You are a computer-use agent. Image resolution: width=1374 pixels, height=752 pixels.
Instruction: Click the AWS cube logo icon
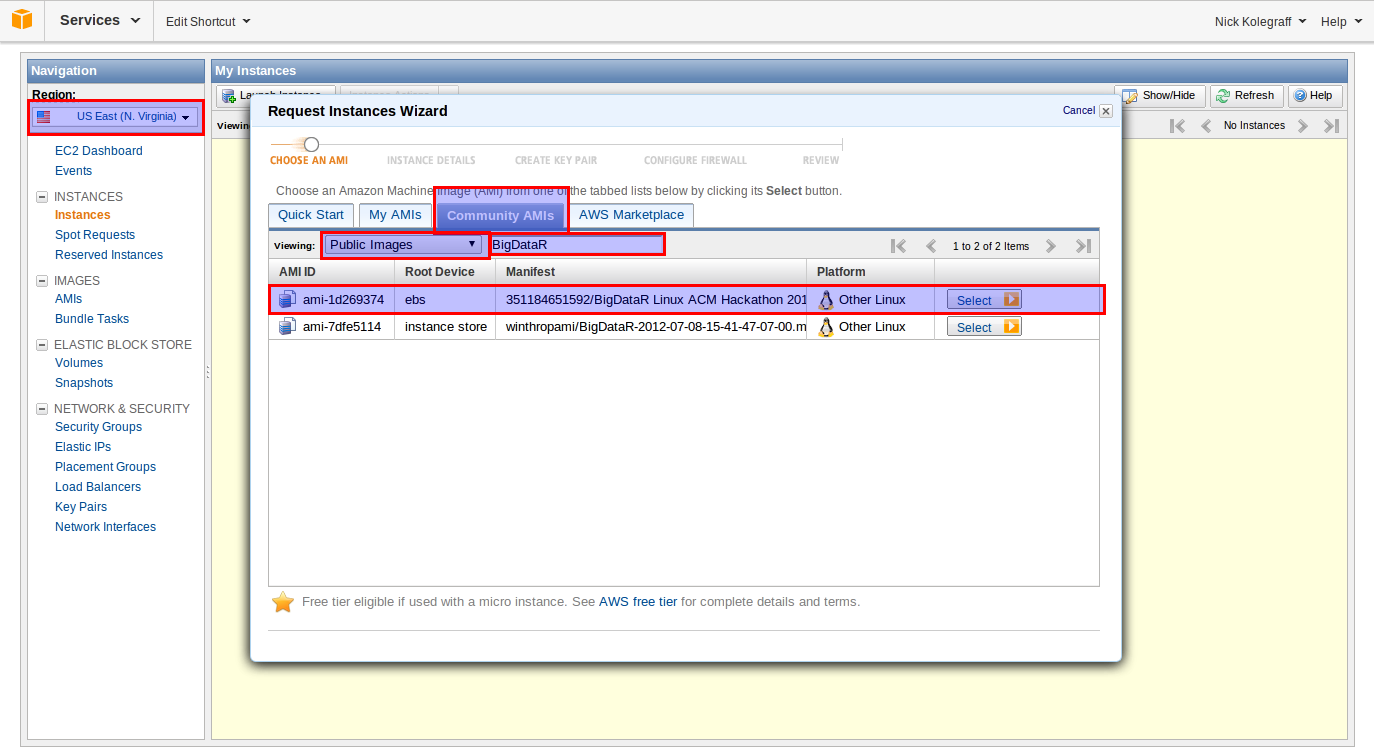point(22,19)
